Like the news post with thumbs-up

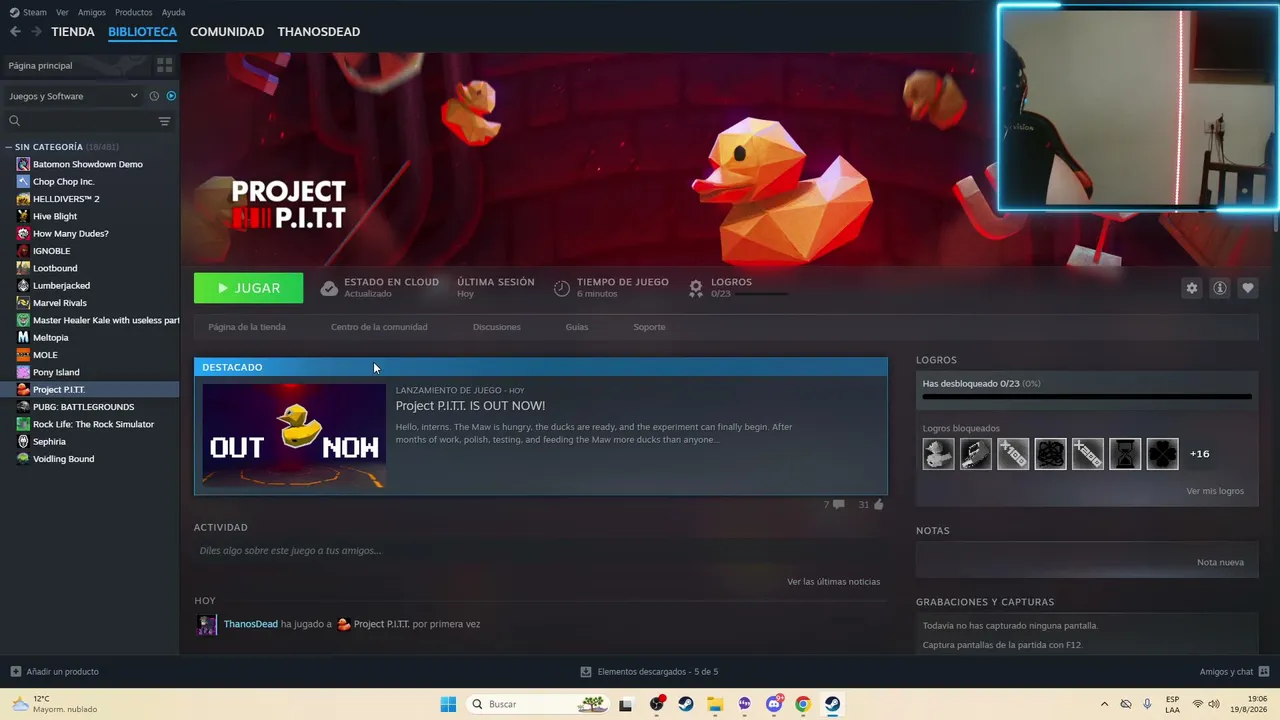pos(878,504)
